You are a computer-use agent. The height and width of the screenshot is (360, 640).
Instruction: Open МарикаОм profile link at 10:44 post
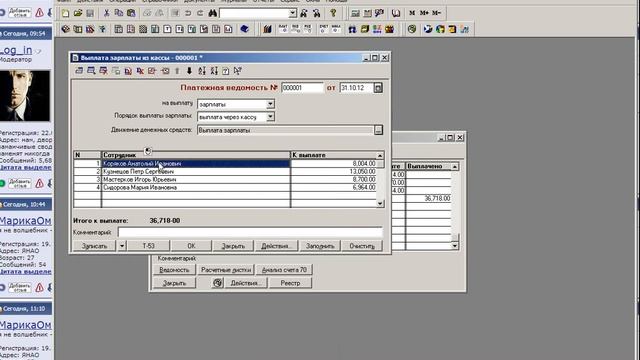coord(26,221)
